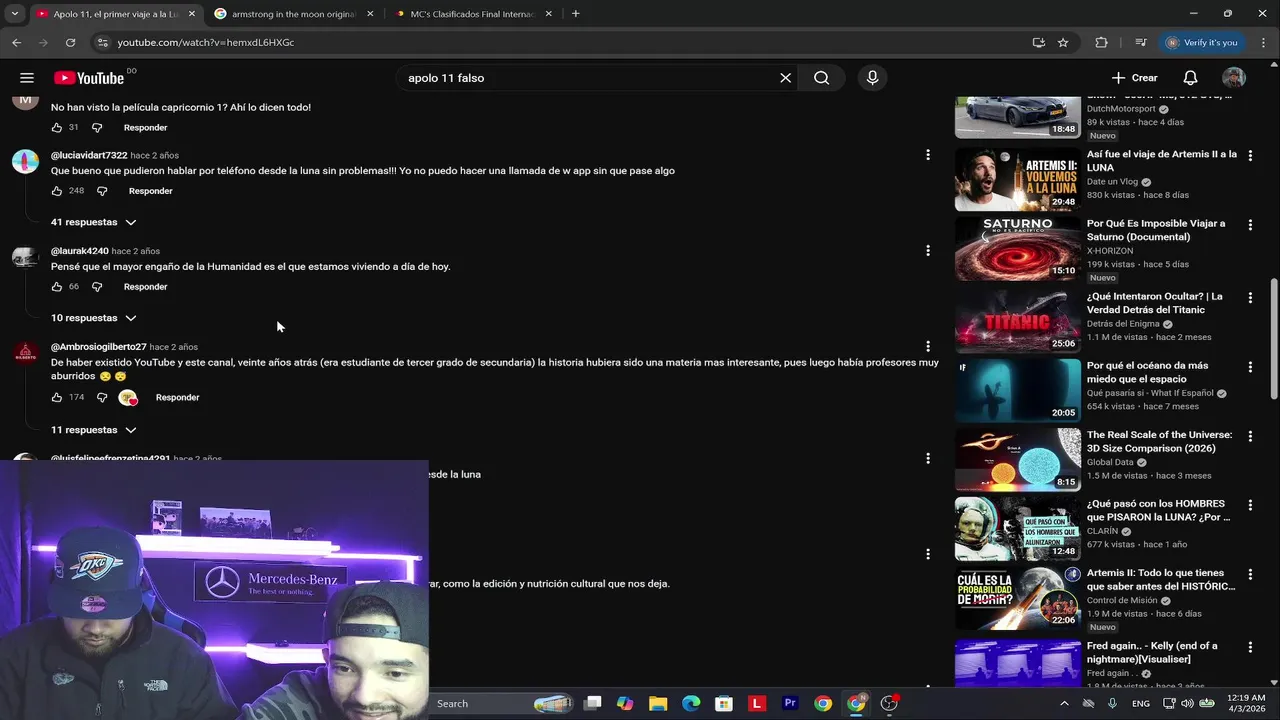Reply to @luciavidart7322's comment
The height and width of the screenshot is (720, 1280).
150,191
